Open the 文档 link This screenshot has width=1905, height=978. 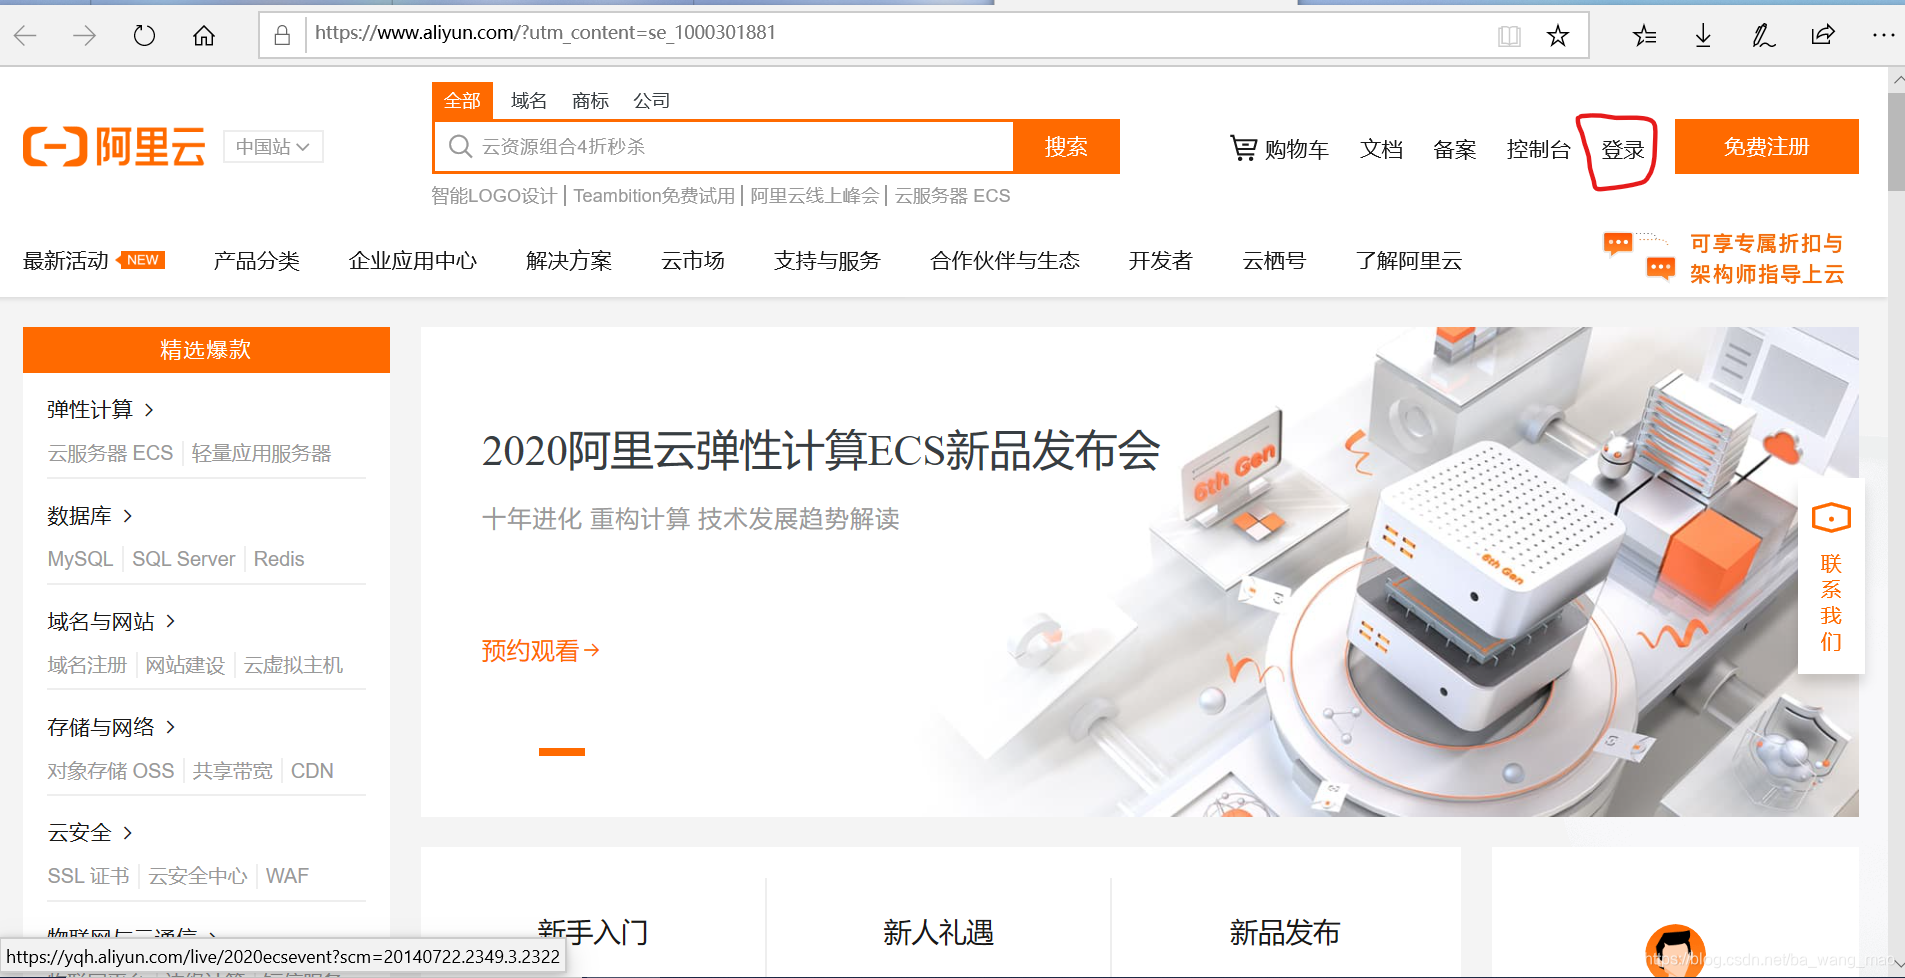1381,150
